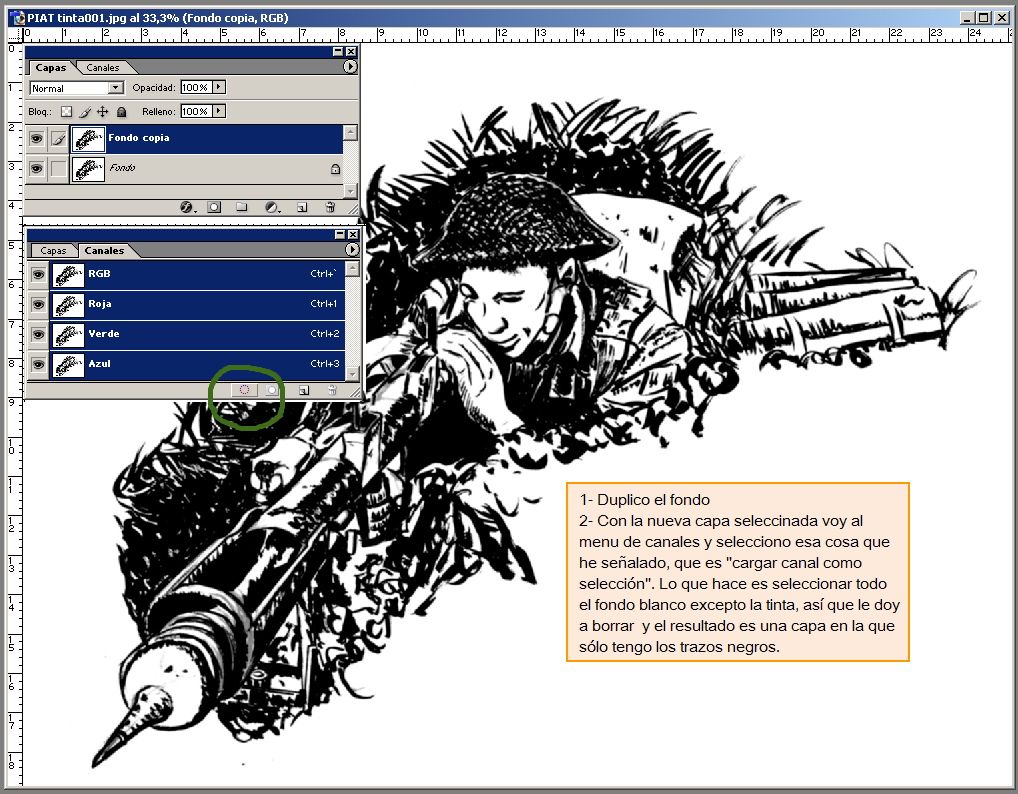Create a new layer set folder
The height and width of the screenshot is (794, 1018).
242,207
